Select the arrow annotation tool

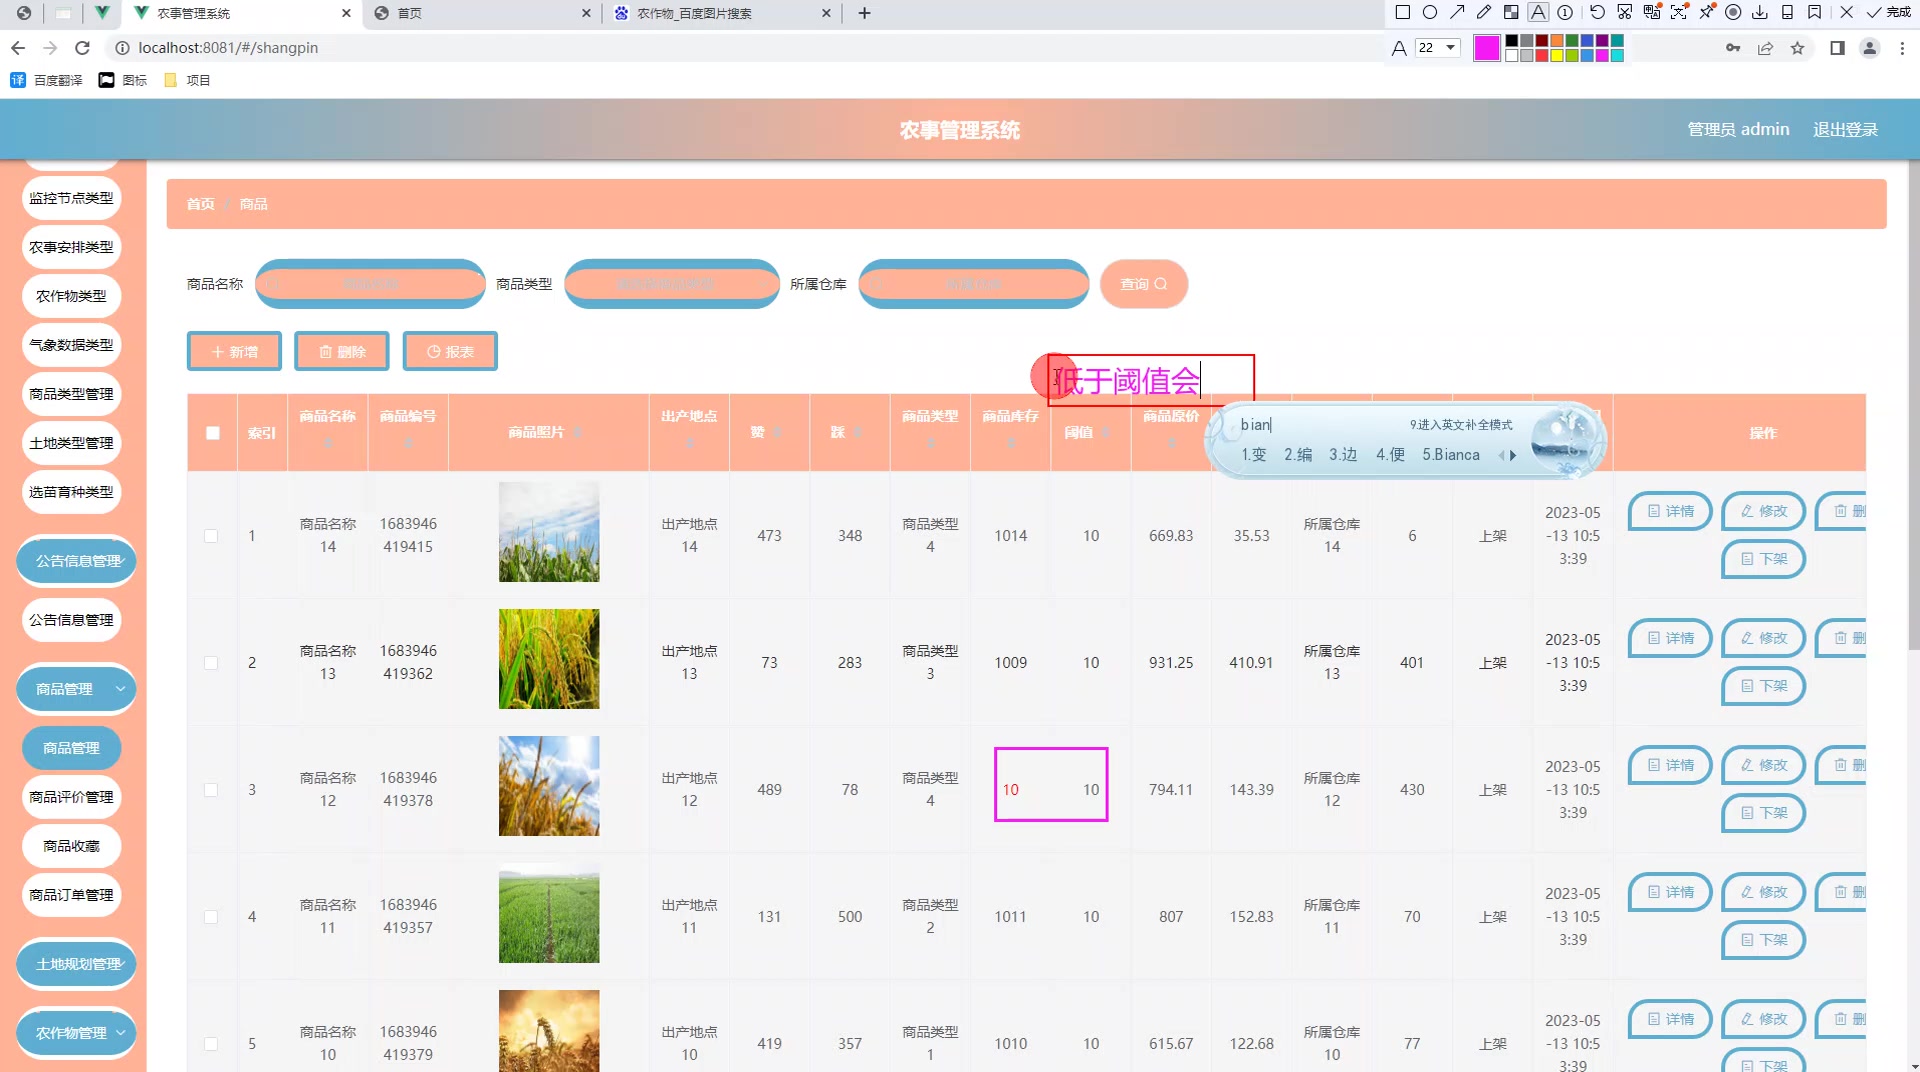[1458, 11]
